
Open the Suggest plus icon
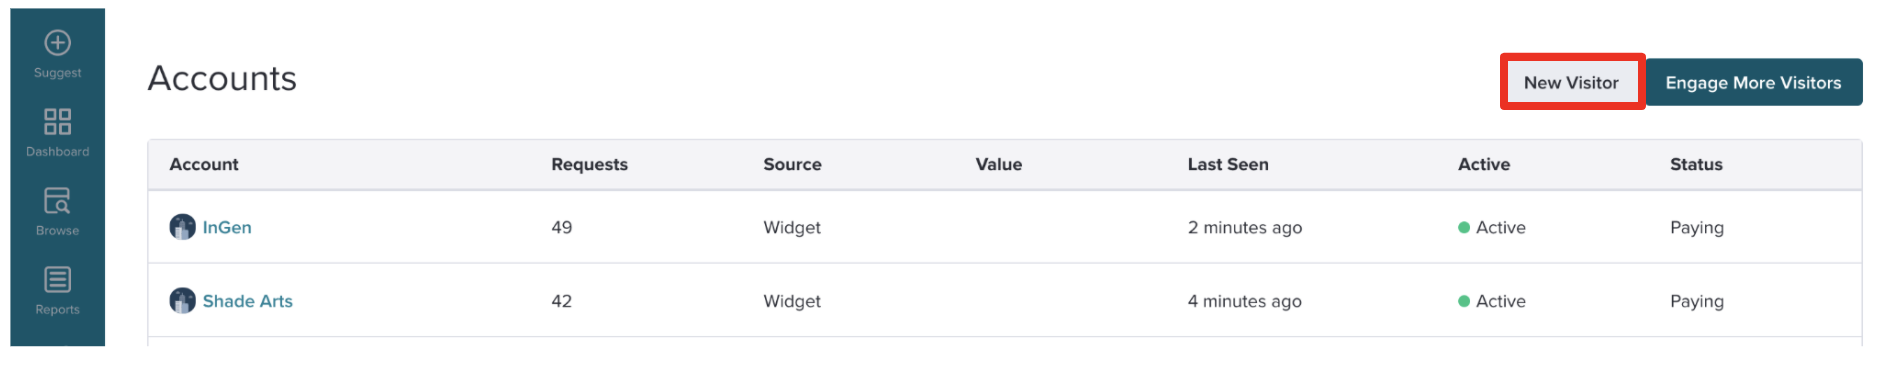(58, 43)
